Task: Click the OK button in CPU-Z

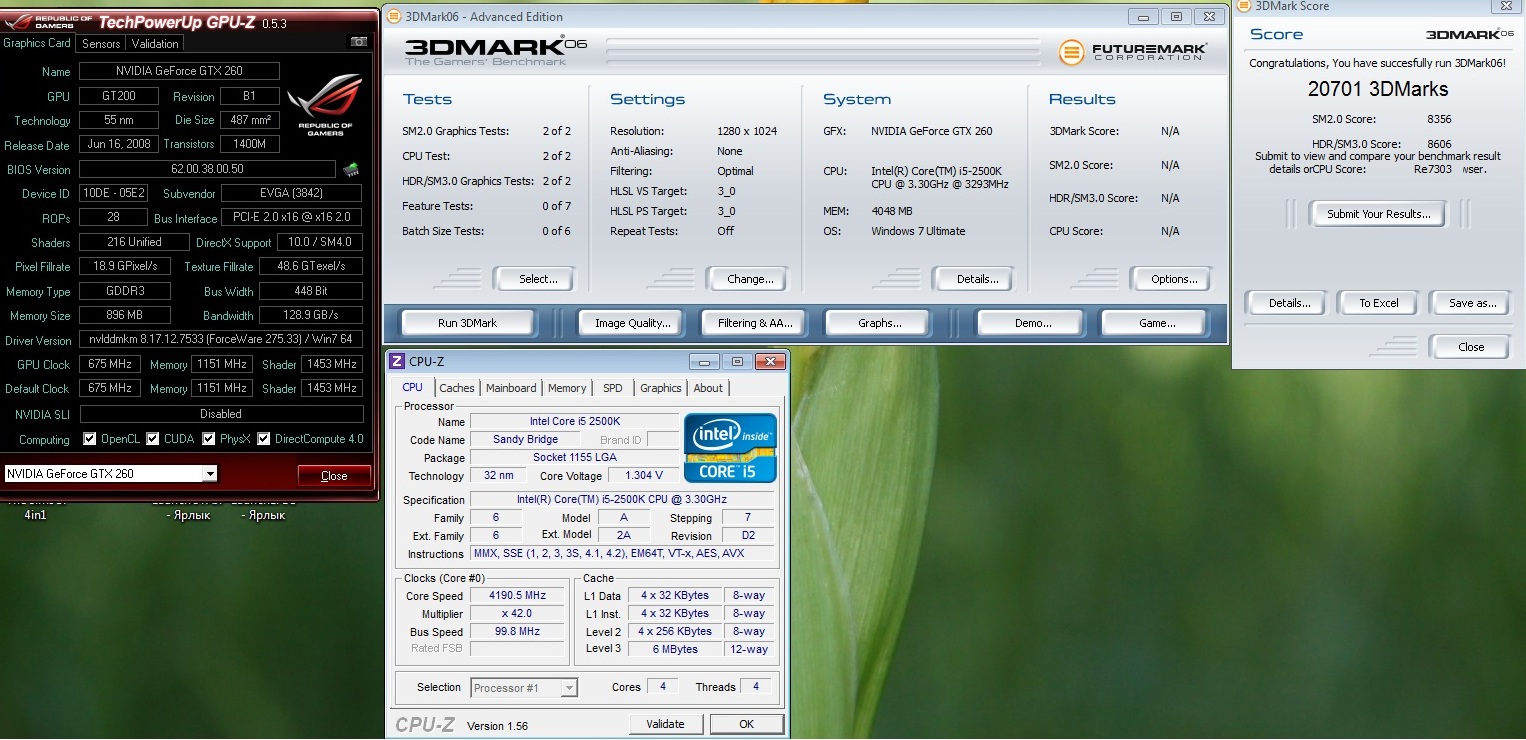Action: (x=746, y=724)
